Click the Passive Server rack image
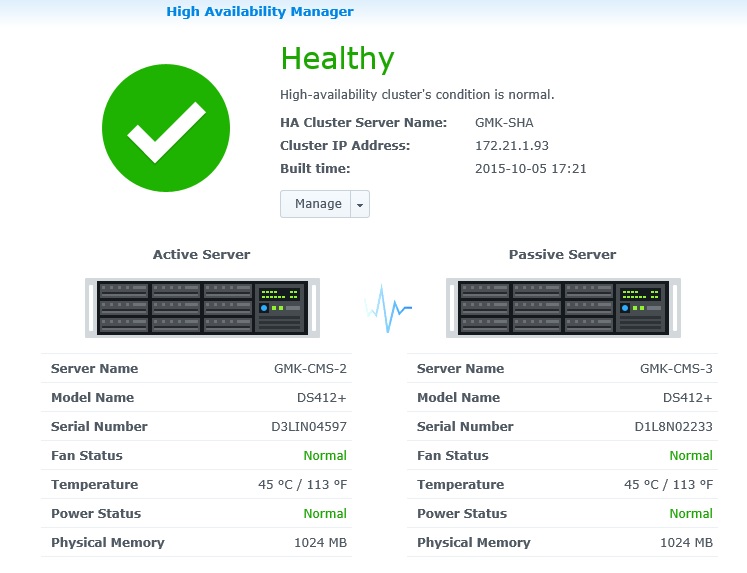This screenshot has height=573, width=747. click(x=563, y=308)
